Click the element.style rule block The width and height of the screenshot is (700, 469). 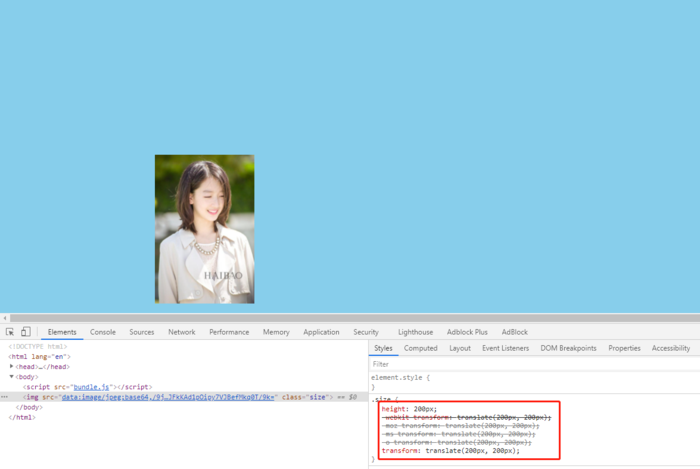pyautogui.click(x=400, y=382)
